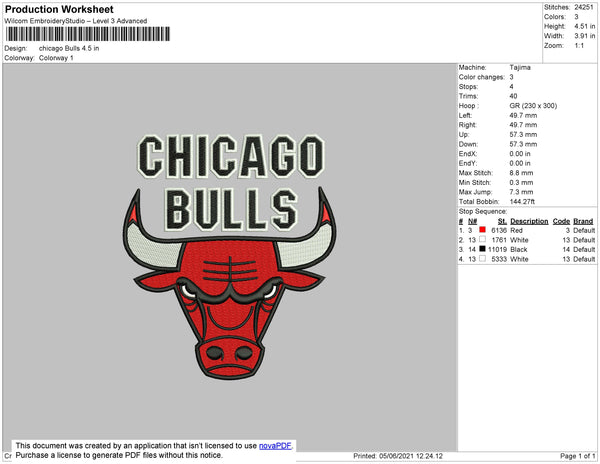Select the Min Stitch value 0.3 mm
The width and height of the screenshot is (600, 464).
(x=521, y=182)
